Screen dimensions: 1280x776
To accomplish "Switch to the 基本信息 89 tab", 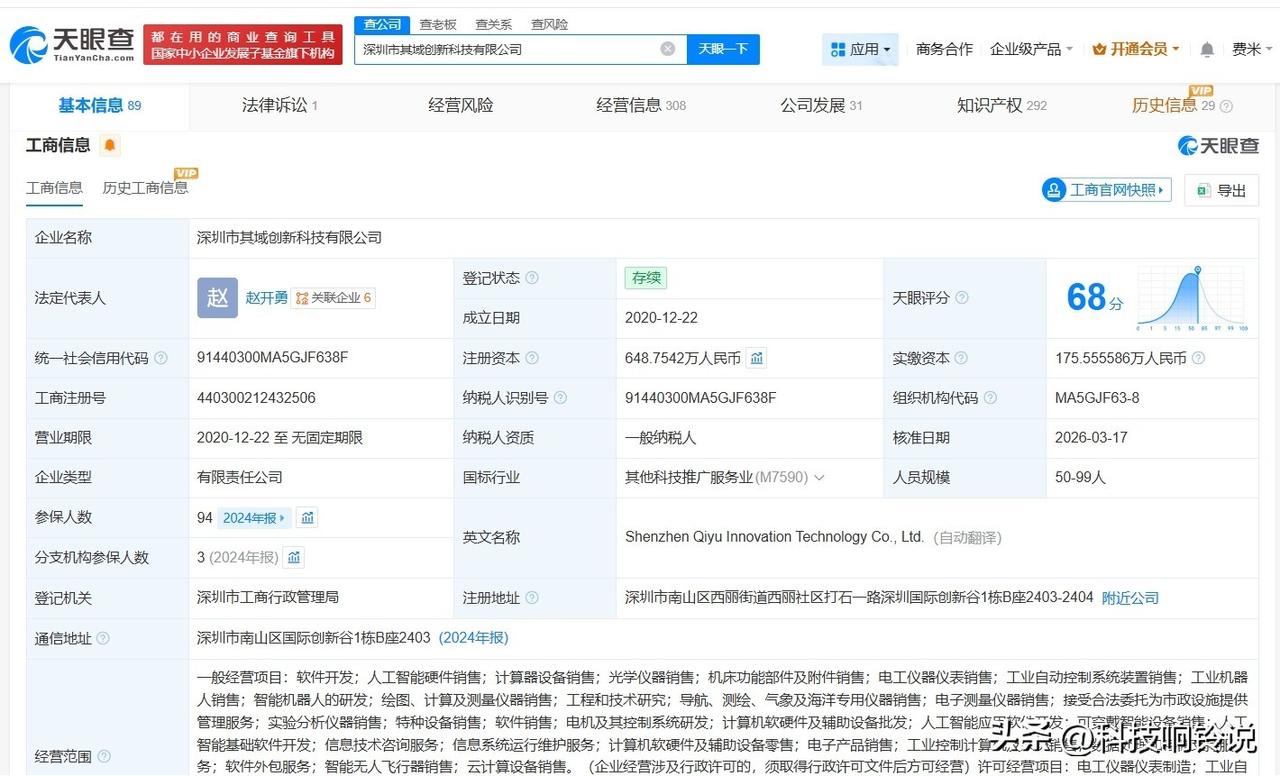I will (99, 105).
